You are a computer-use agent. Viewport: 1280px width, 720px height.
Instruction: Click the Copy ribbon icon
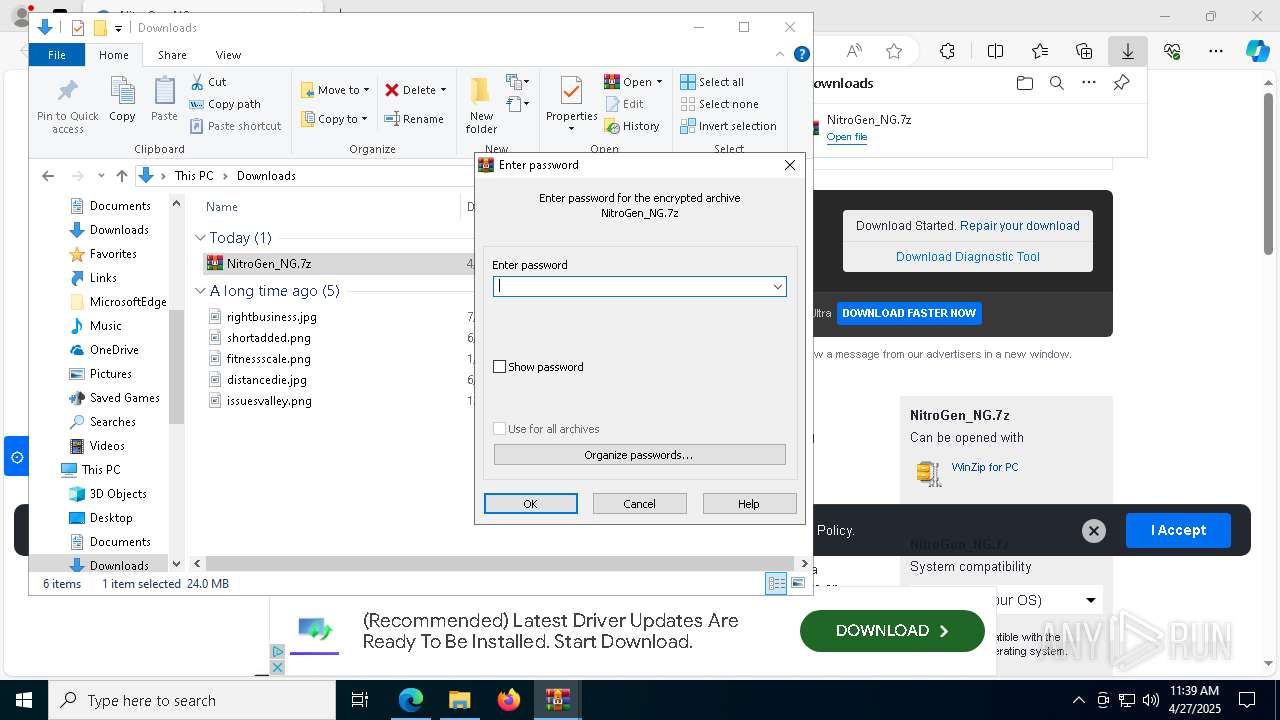click(x=122, y=100)
